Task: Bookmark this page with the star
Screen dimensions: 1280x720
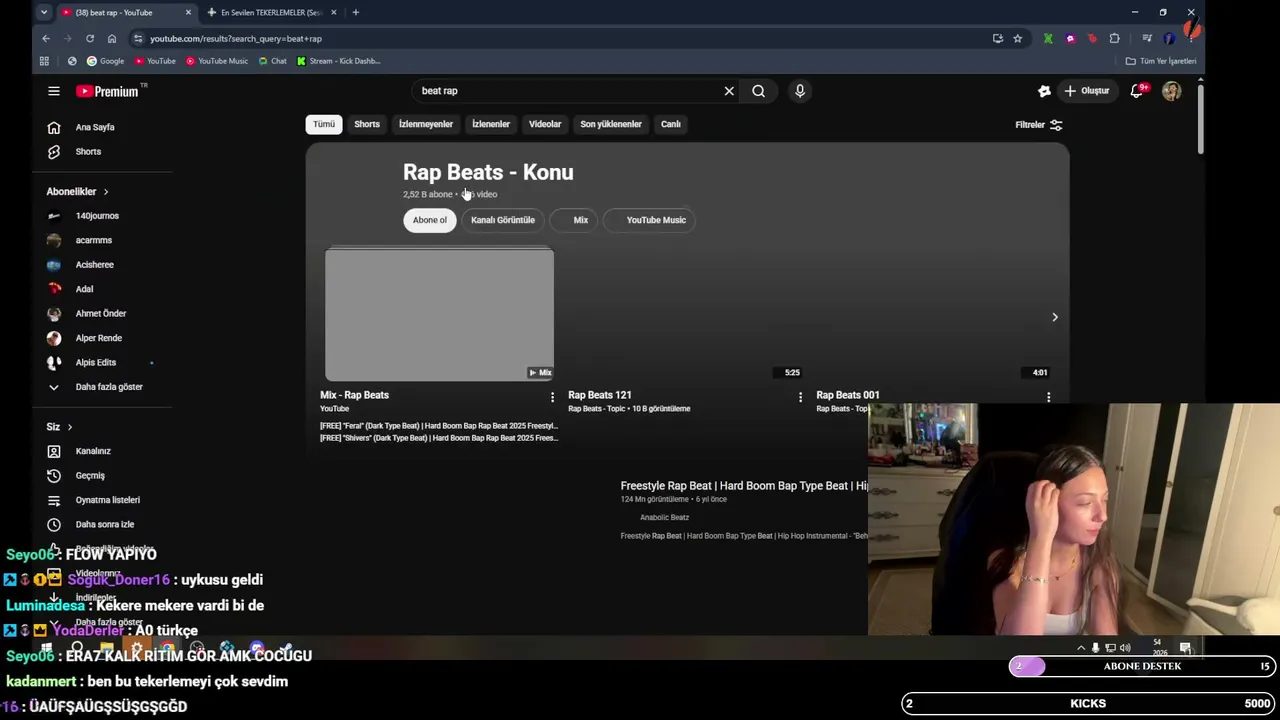Action: click(x=1018, y=38)
